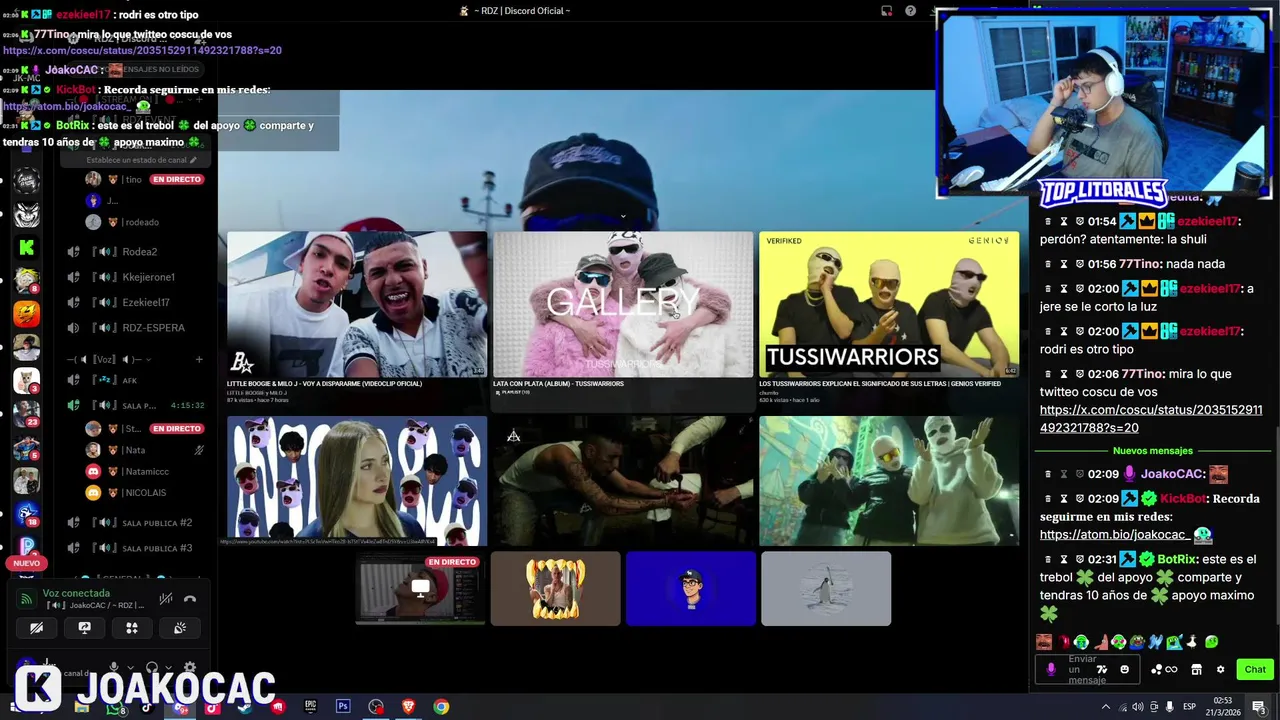Open Chrome from the taskbar
This screenshot has height=720, width=1280.
(x=441, y=707)
